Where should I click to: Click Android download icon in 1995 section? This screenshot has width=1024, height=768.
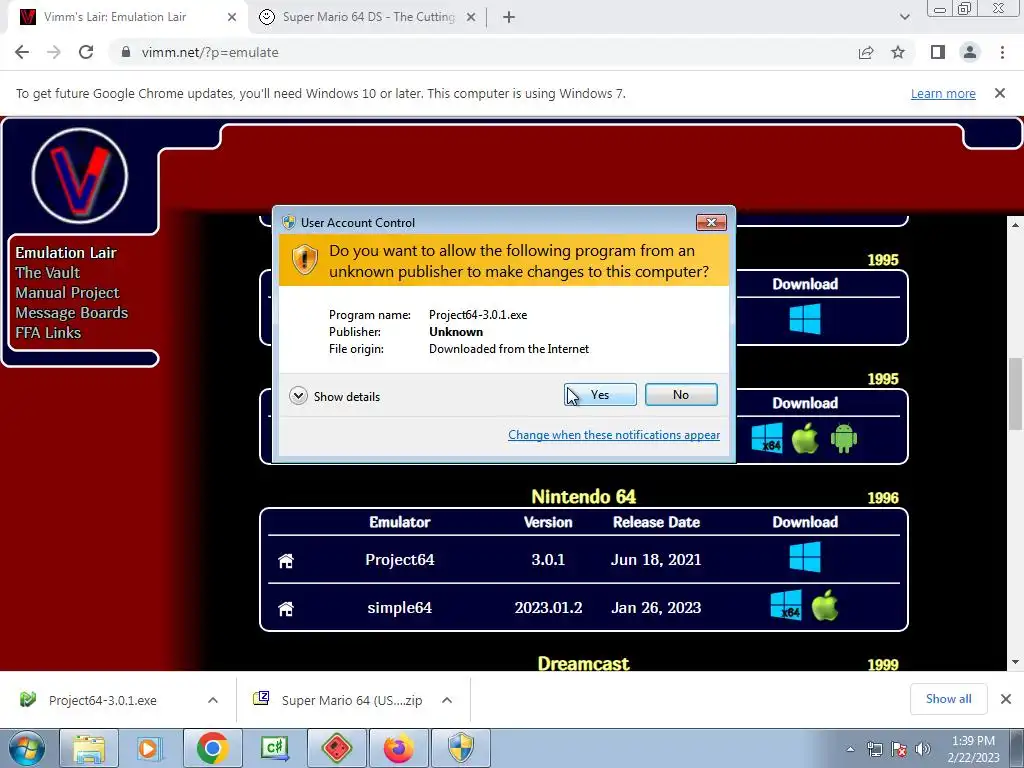tap(844, 438)
